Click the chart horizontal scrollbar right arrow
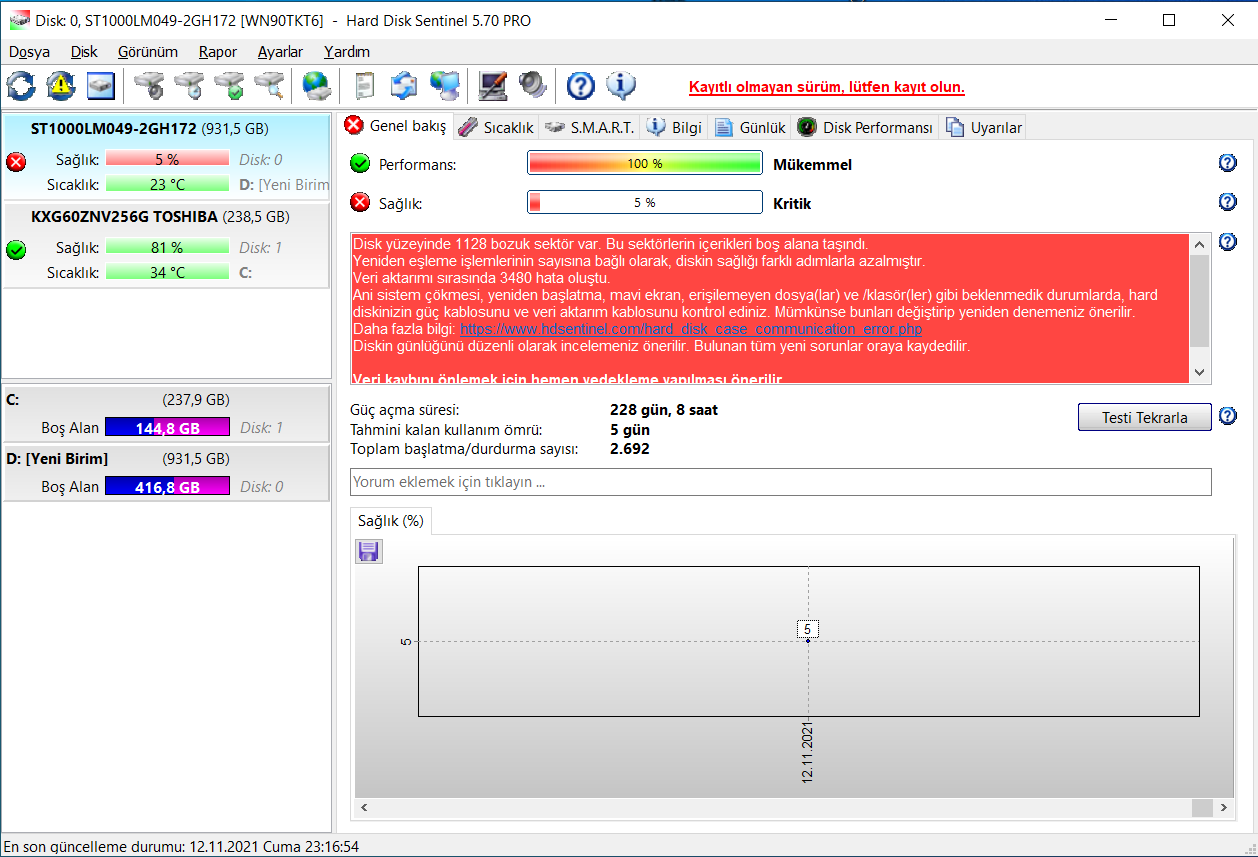Viewport: 1258px width, 857px height. pyautogui.click(x=1222, y=807)
